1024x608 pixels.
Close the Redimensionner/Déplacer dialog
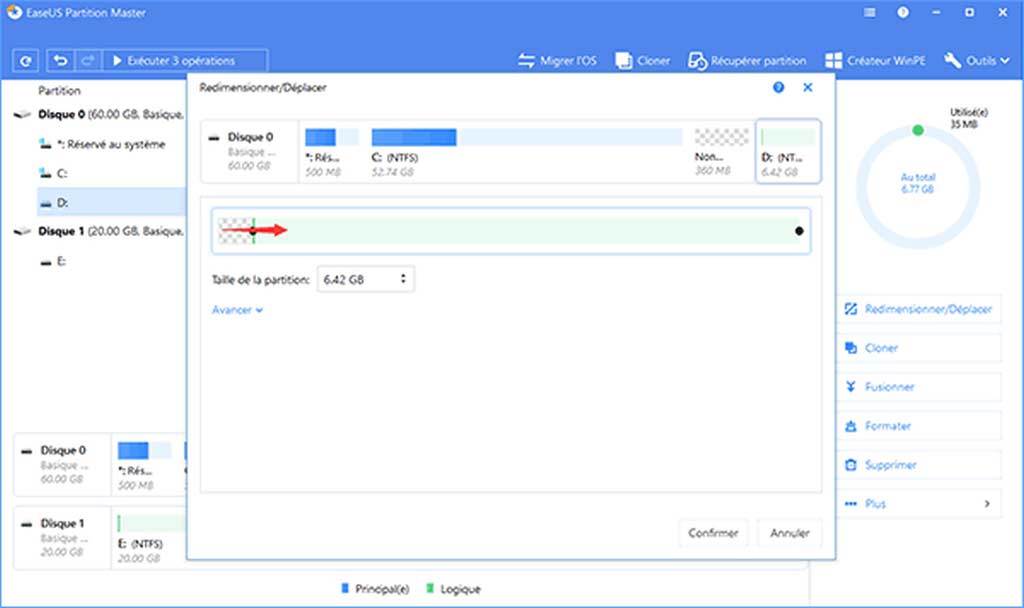pos(808,88)
